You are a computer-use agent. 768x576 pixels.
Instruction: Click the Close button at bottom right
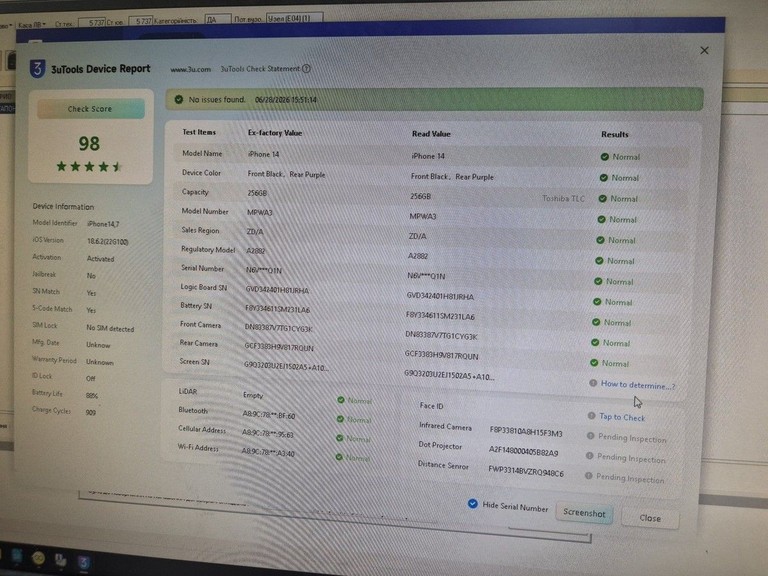pyautogui.click(x=650, y=518)
